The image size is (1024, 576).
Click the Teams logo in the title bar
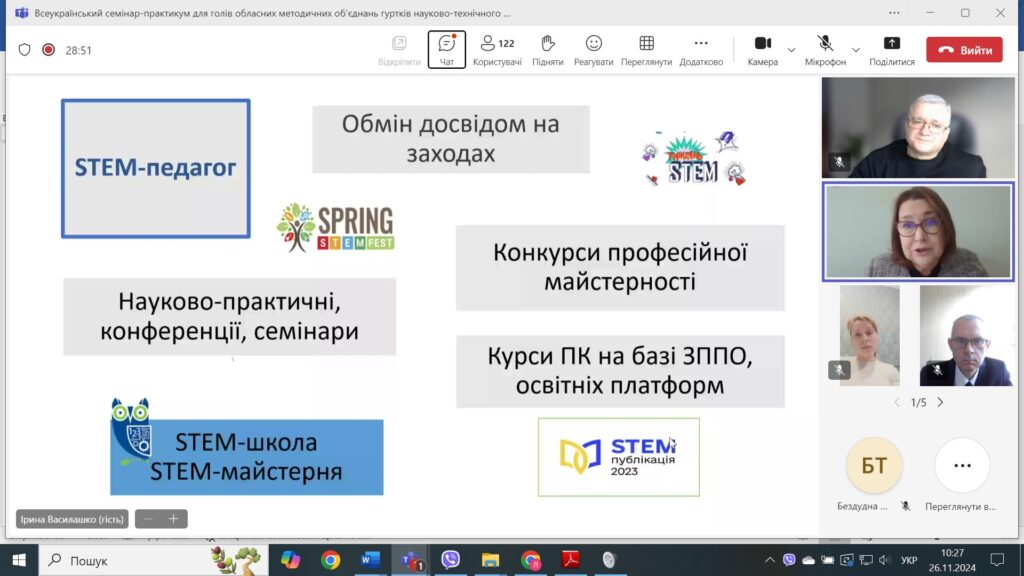(21, 12)
